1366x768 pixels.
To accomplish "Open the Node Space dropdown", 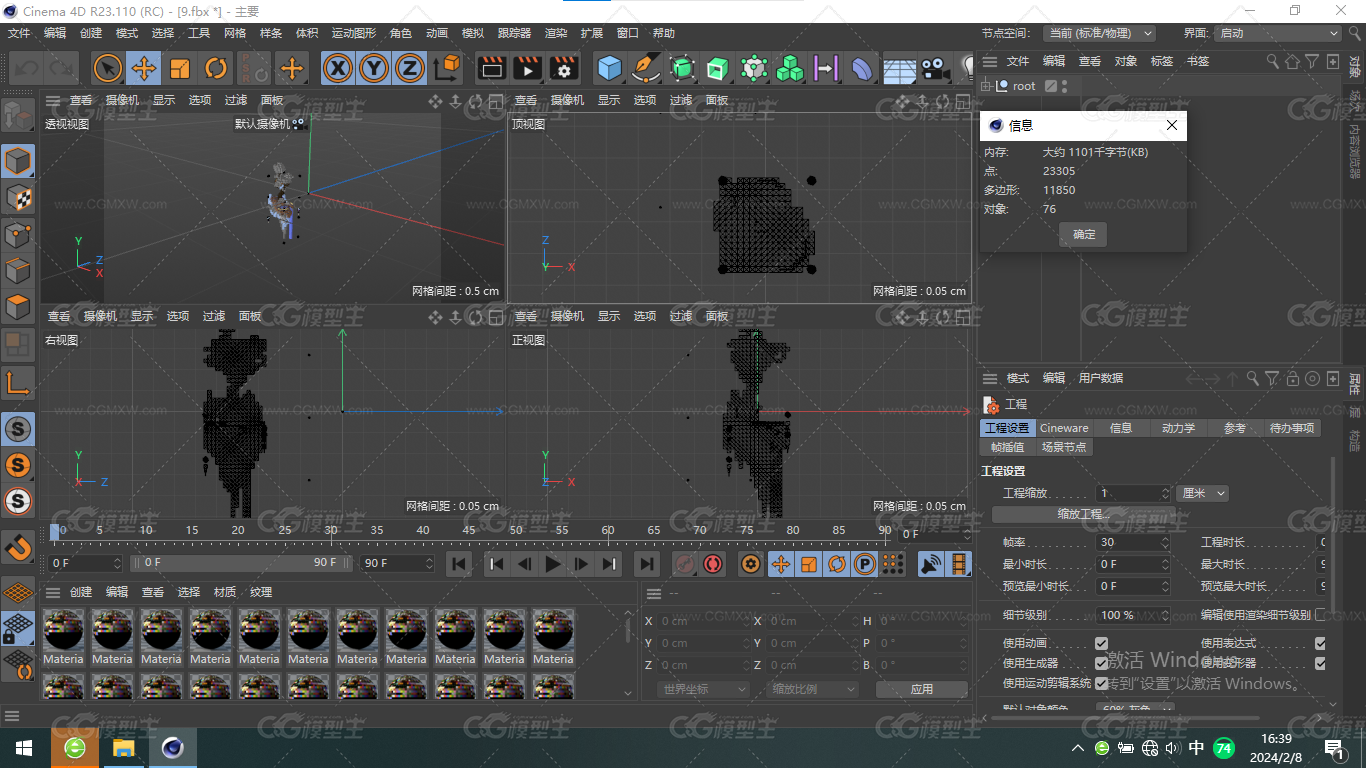I will pyautogui.click(x=1099, y=33).
